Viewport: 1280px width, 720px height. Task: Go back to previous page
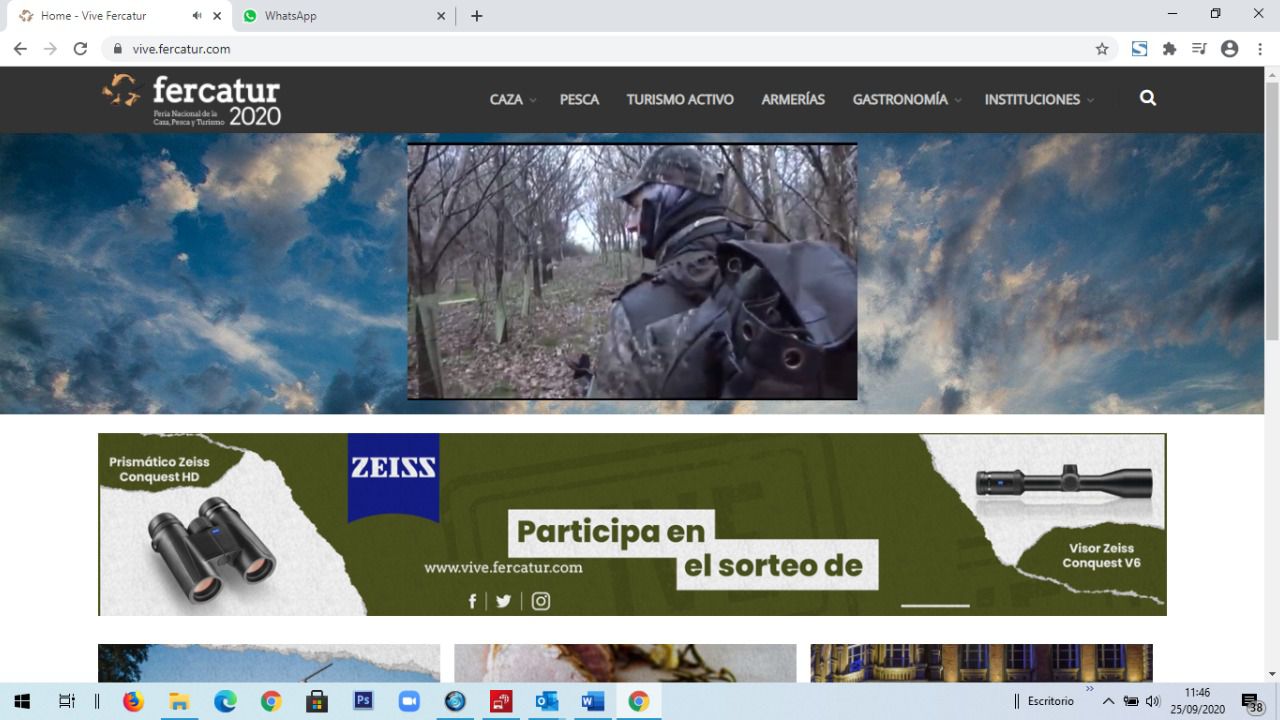(x=20, y=48)
